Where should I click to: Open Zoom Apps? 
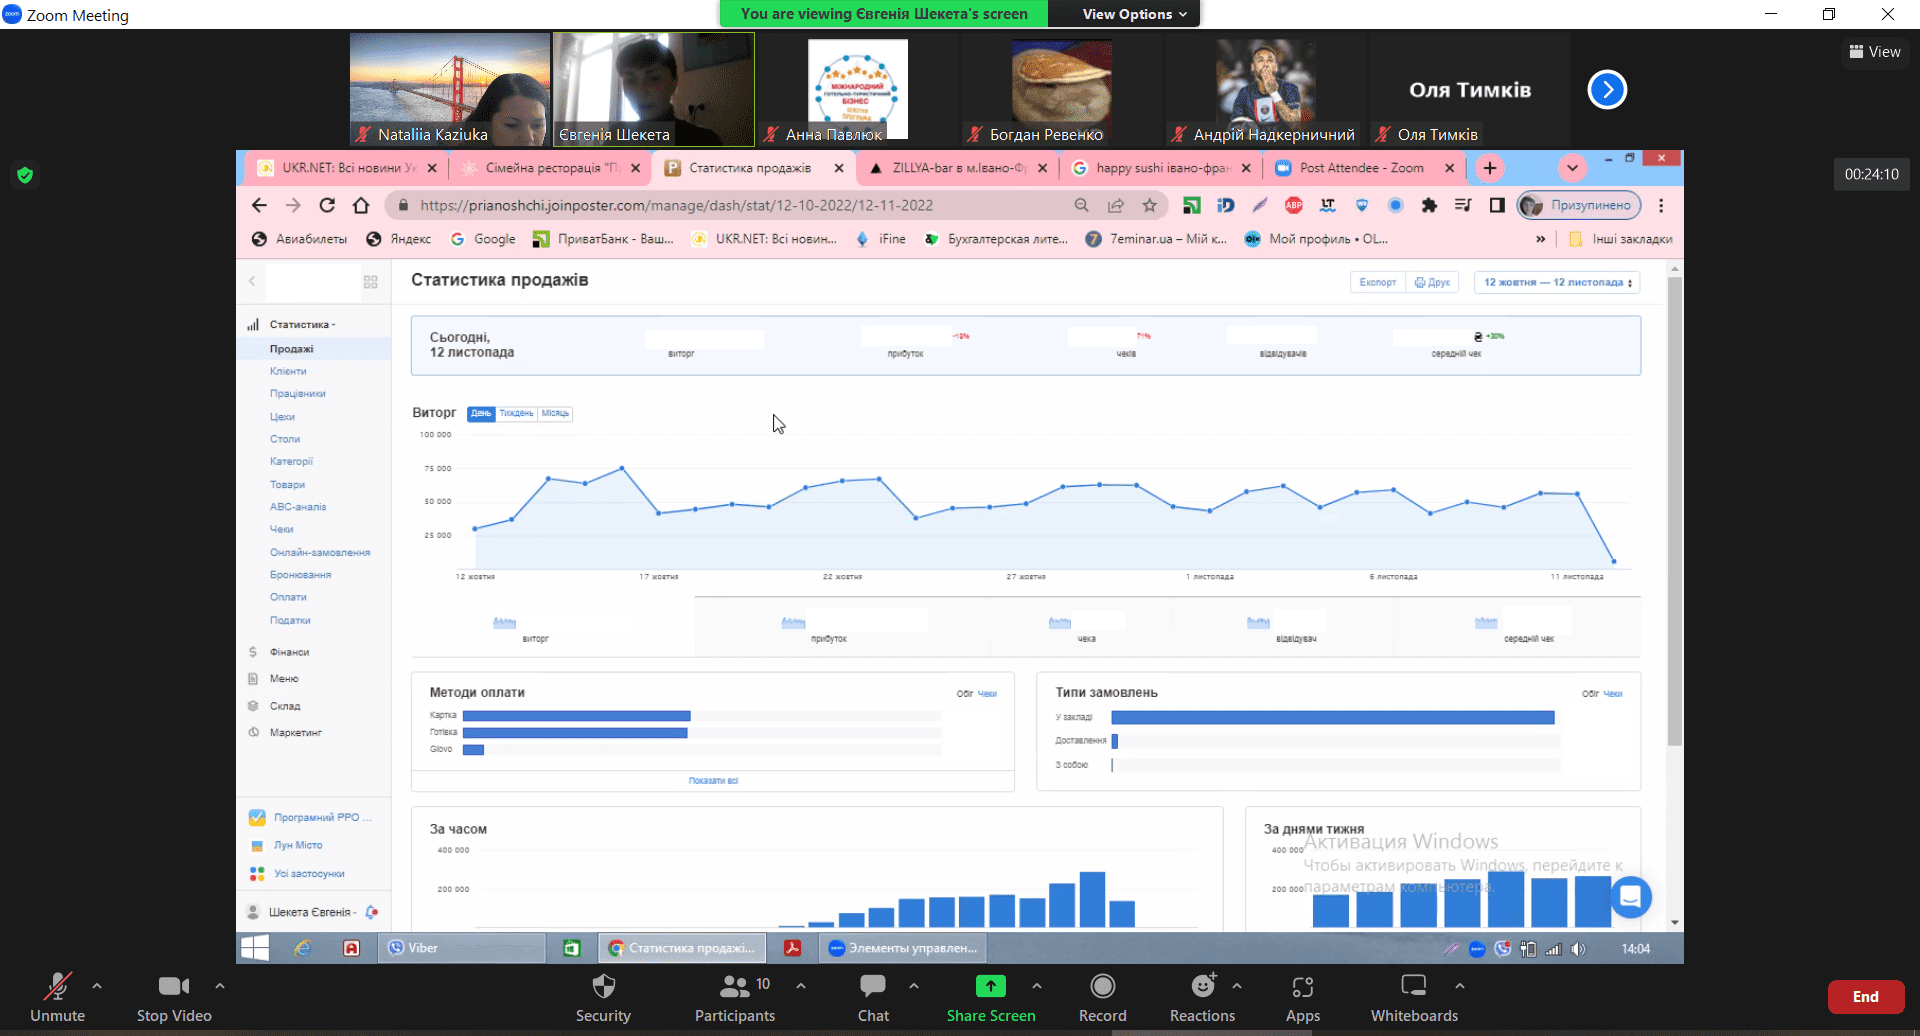(1303, 997)
